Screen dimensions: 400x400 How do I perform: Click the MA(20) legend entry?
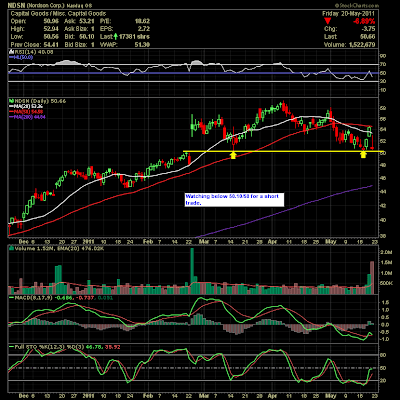pos(27,106)
